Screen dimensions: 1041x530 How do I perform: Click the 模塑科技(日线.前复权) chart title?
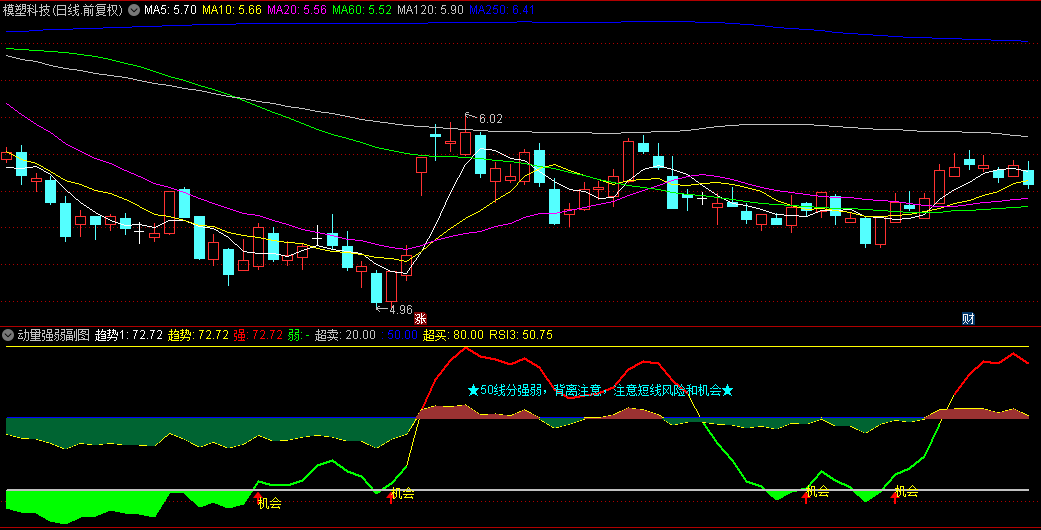(64, 10)
